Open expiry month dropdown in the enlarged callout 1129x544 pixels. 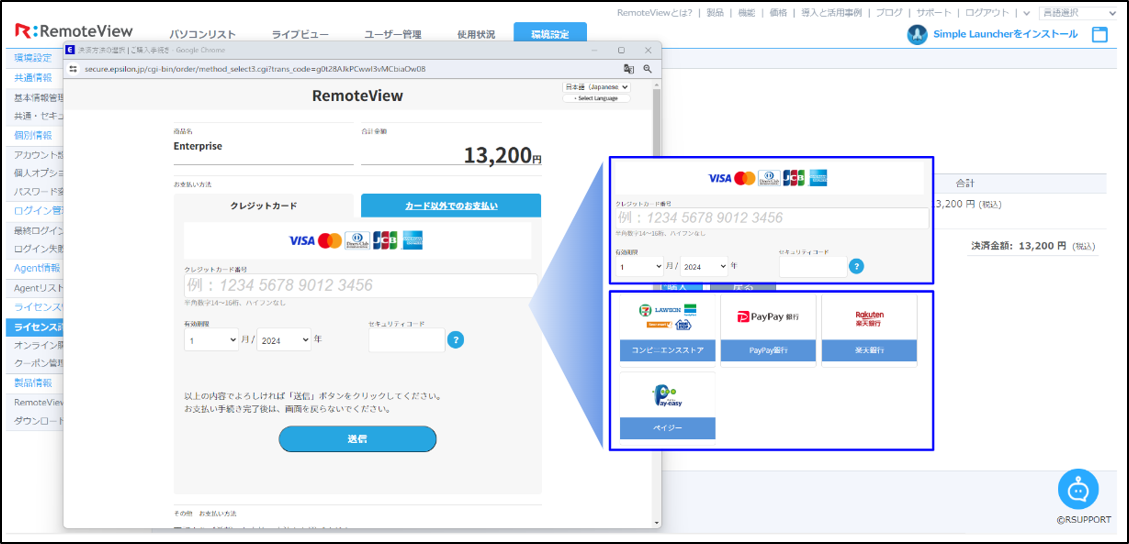pyautogui.click(x=639, y=266)
